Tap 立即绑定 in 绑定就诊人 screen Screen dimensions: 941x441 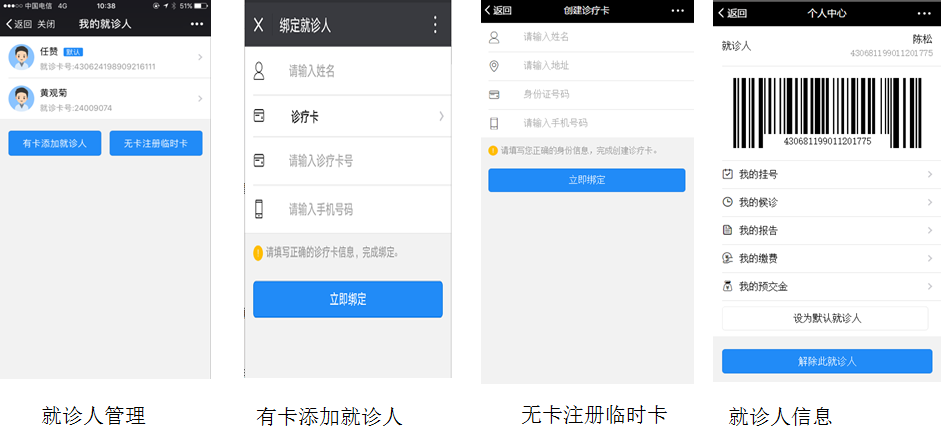(347, 299)
